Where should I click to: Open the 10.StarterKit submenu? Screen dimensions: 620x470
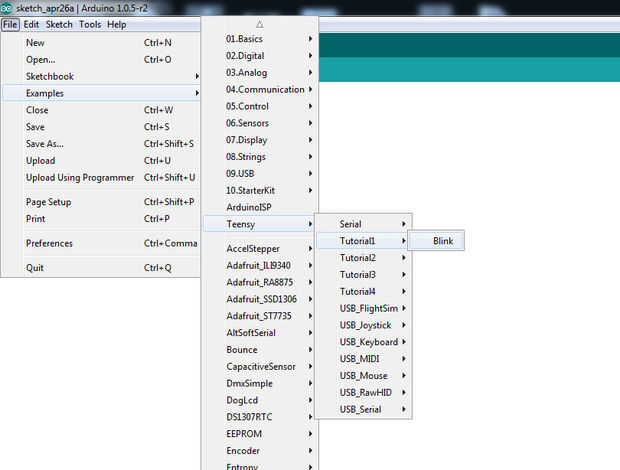coord(260,191)
